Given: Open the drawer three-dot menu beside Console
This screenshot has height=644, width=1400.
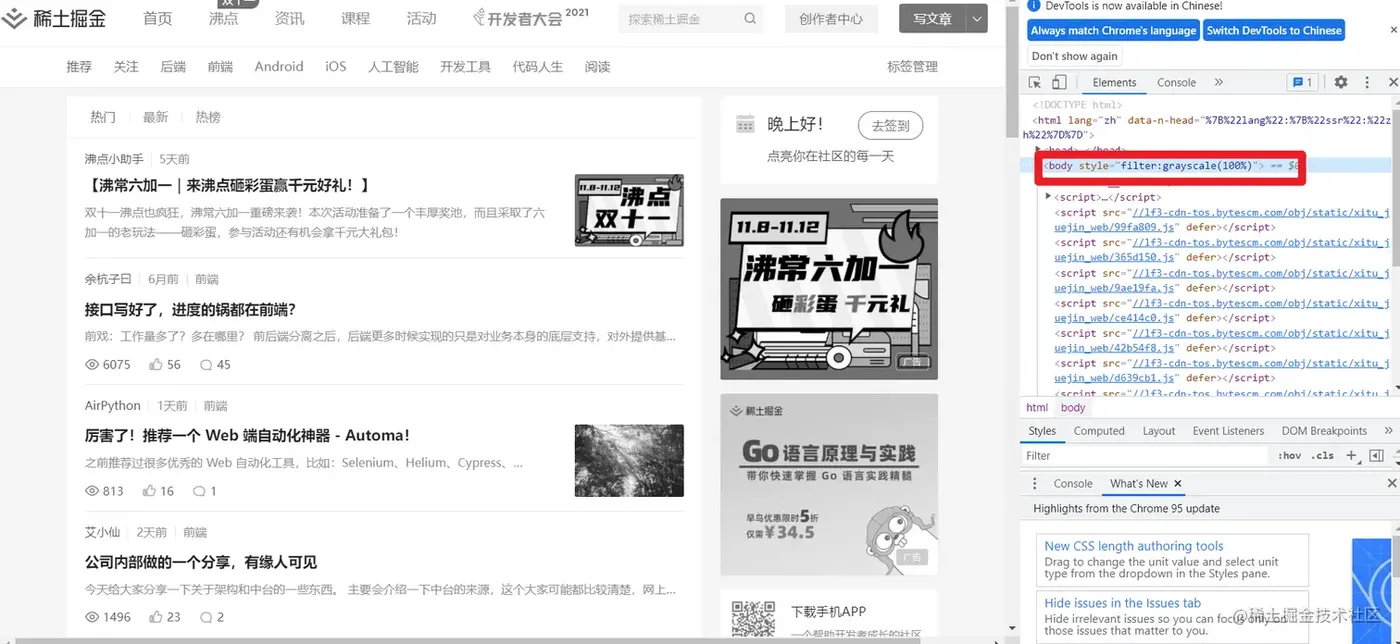Looking at the screenshot, I should point(1035,483).
